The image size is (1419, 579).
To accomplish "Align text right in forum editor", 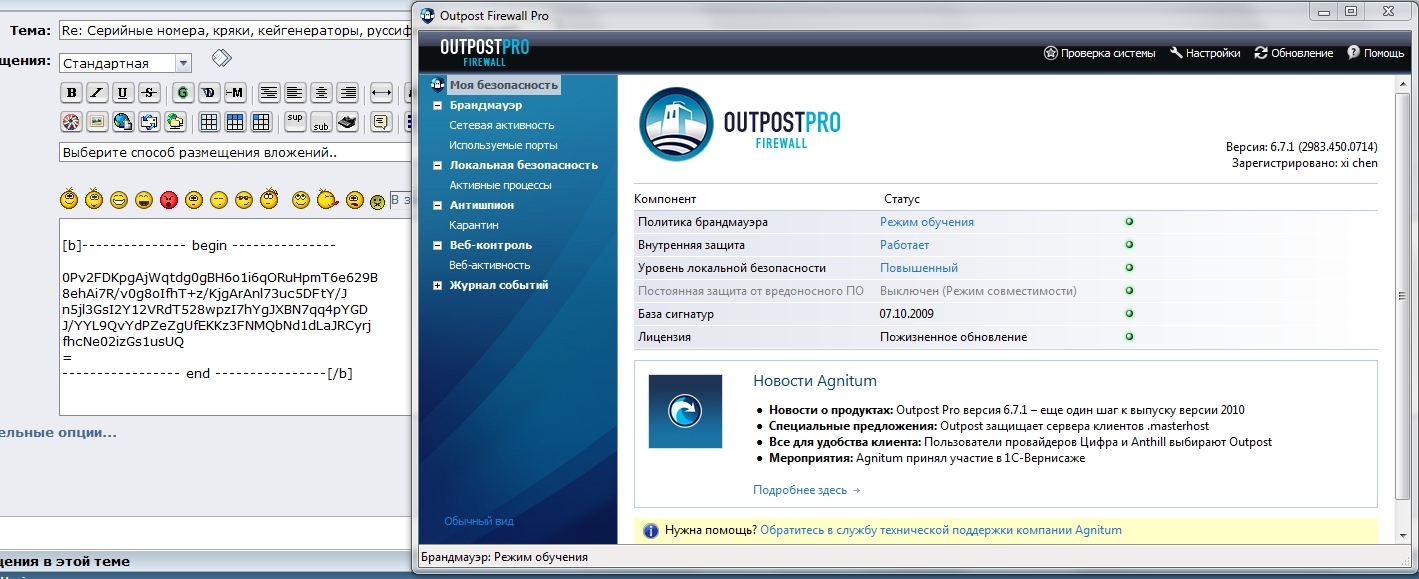I will click(347, 93).
